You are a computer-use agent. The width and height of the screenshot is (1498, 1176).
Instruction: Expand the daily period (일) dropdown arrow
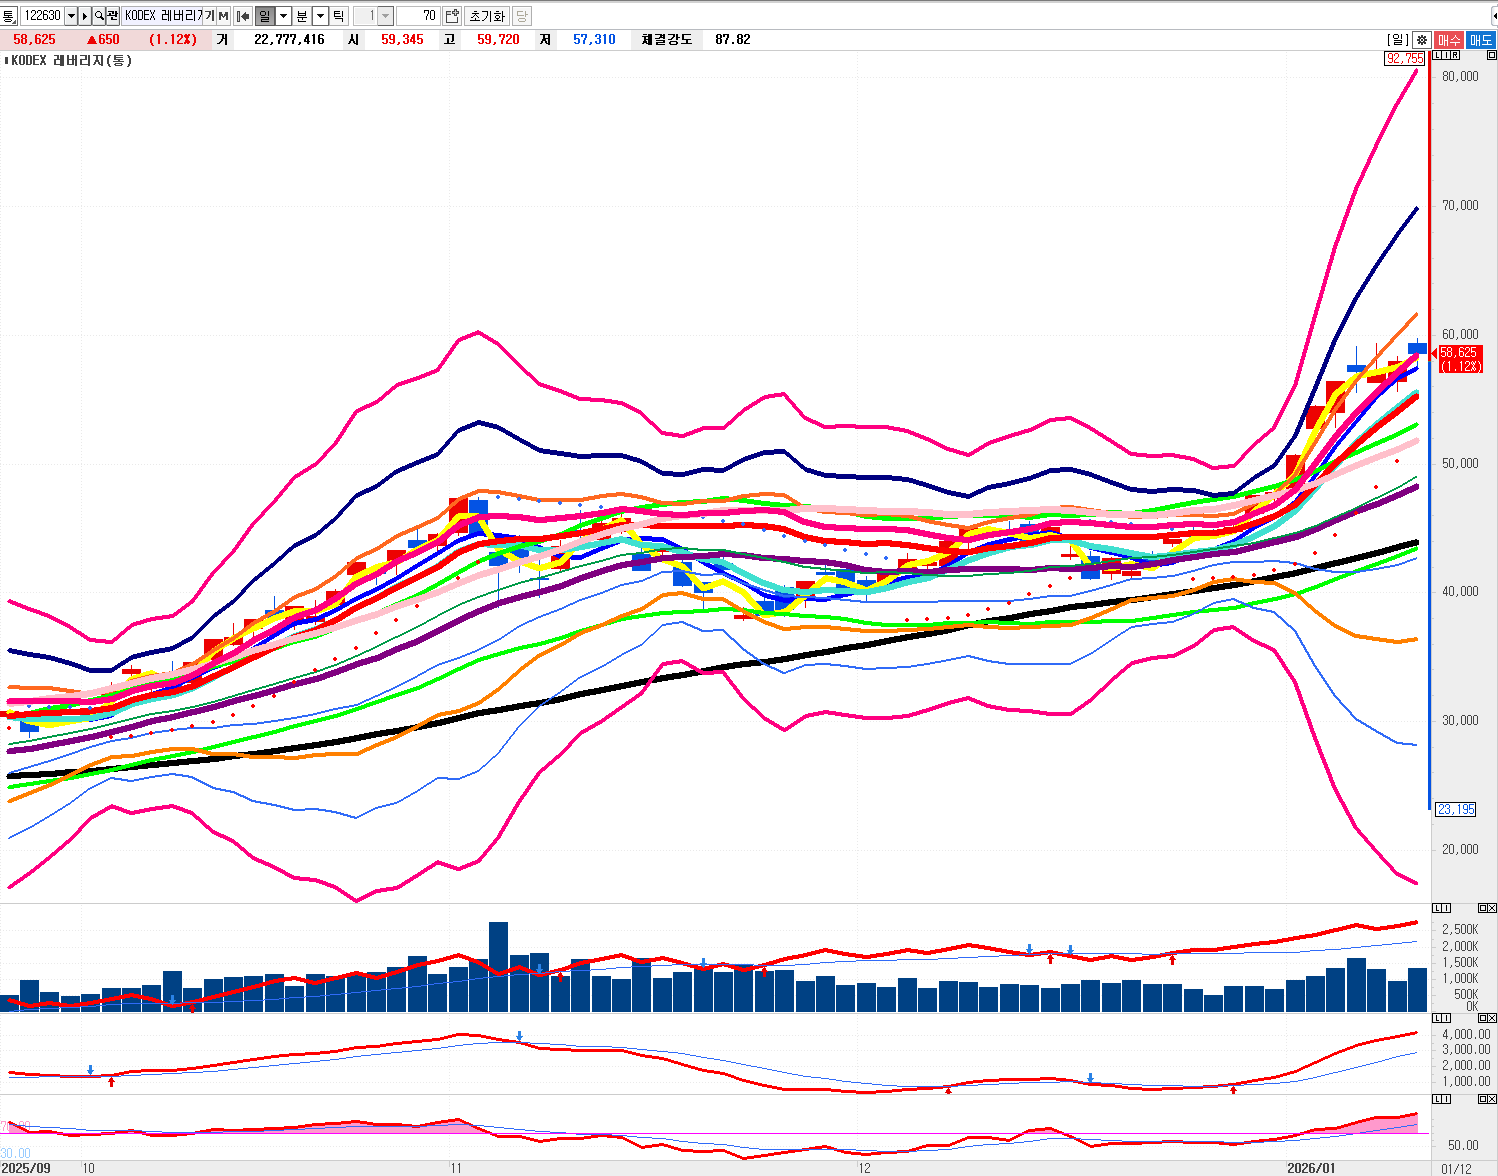pyautogui.click(x=284, y=16)
